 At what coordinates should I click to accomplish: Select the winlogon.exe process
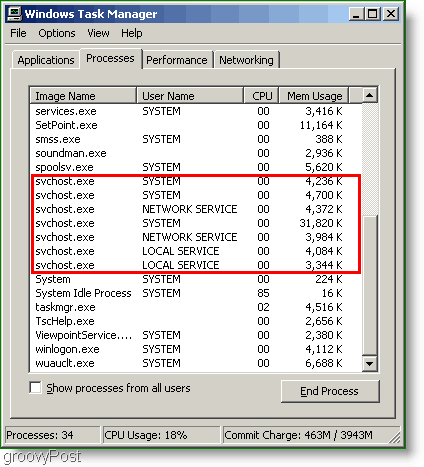click(x=196, y=349)
